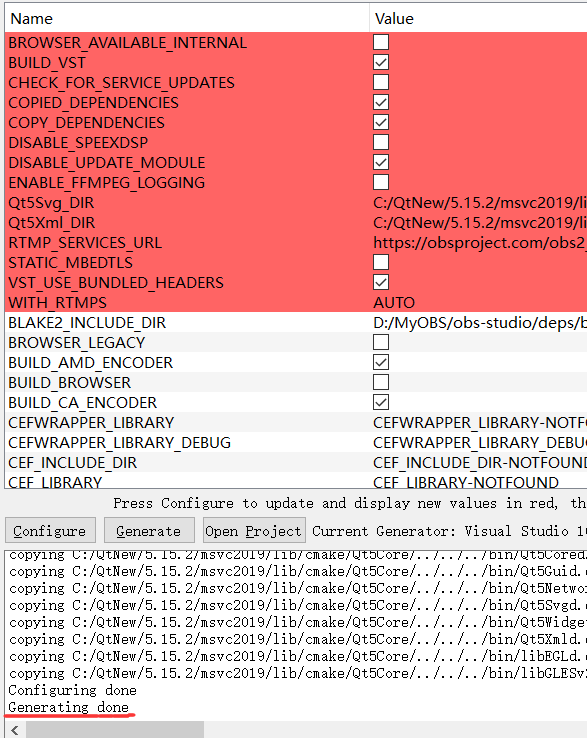Sort entries by the Name column header

tap(187, 18)
